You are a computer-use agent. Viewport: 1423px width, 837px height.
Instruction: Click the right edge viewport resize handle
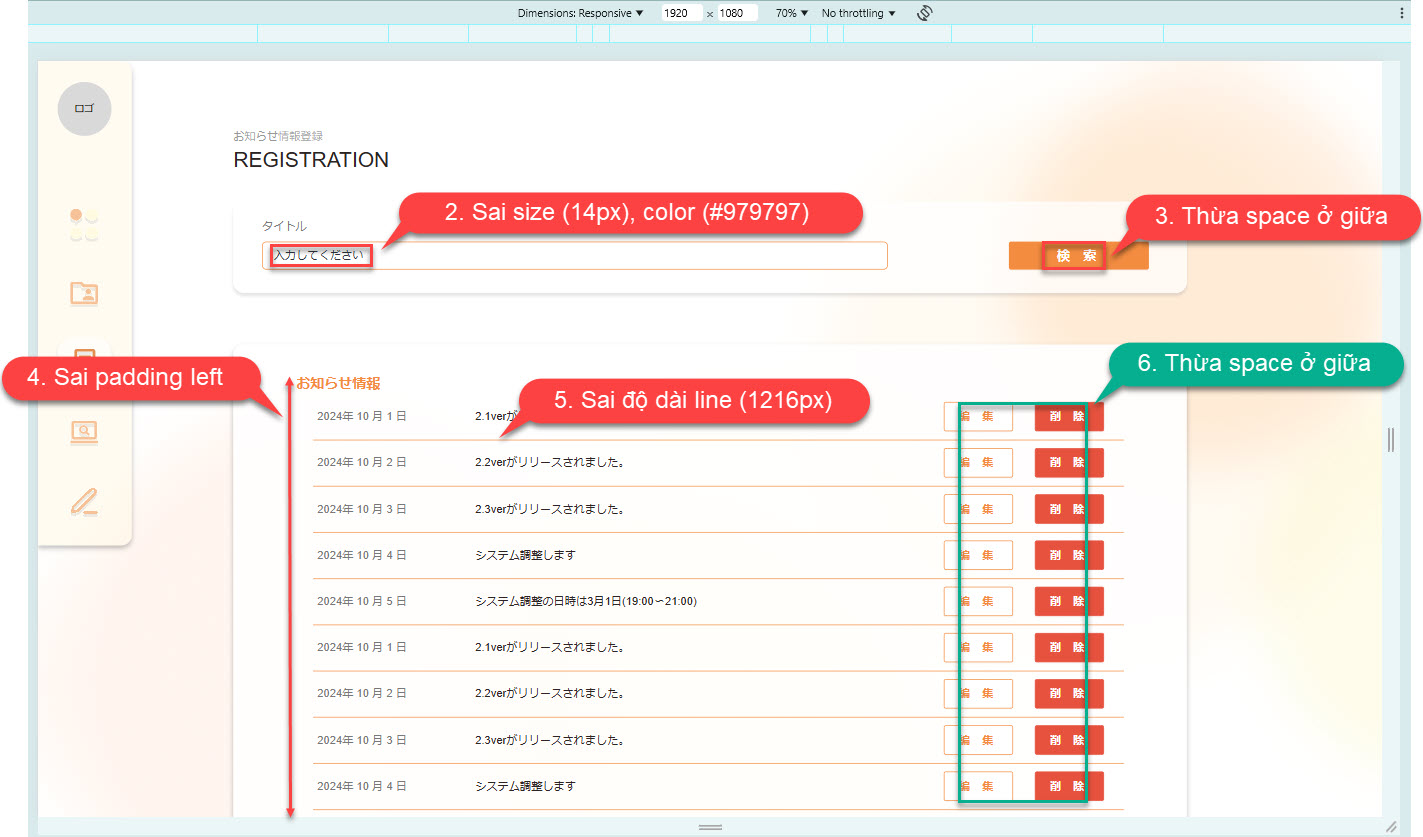coord(1390,439)
